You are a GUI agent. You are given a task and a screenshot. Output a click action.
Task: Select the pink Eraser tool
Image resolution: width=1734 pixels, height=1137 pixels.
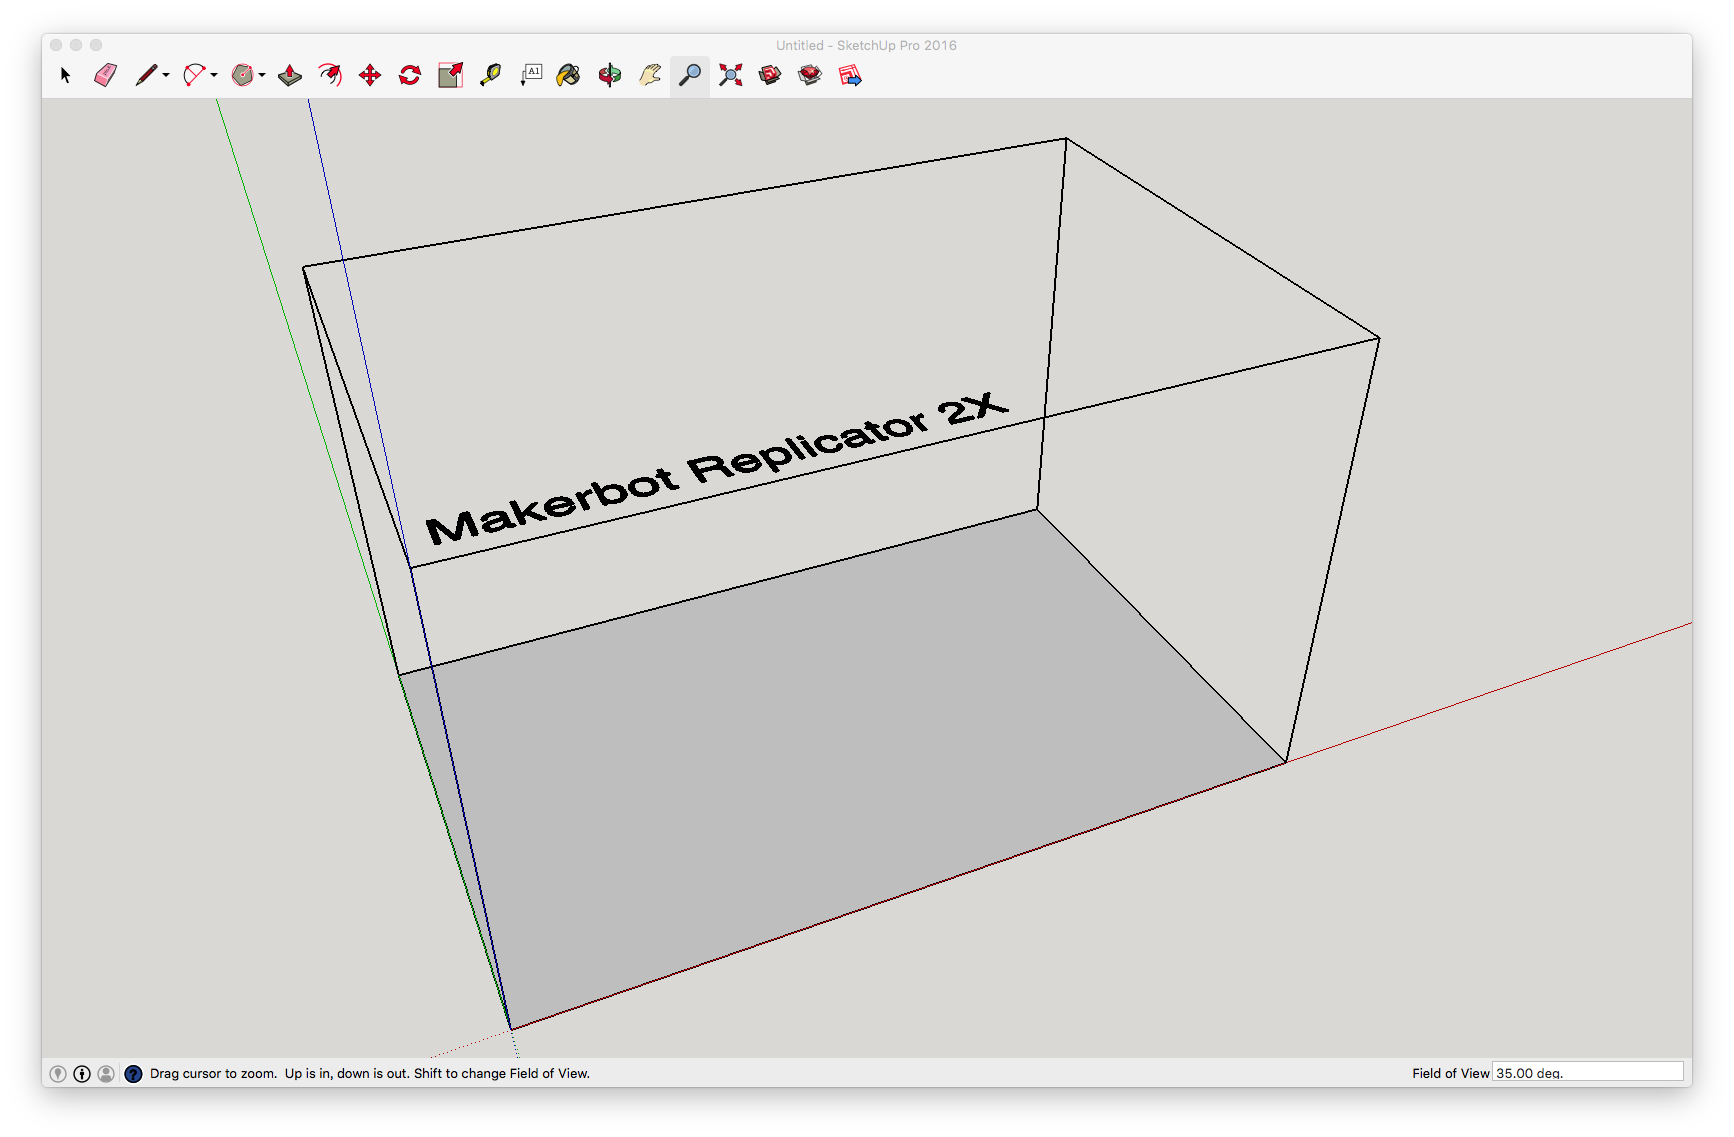tap(106, 75)
